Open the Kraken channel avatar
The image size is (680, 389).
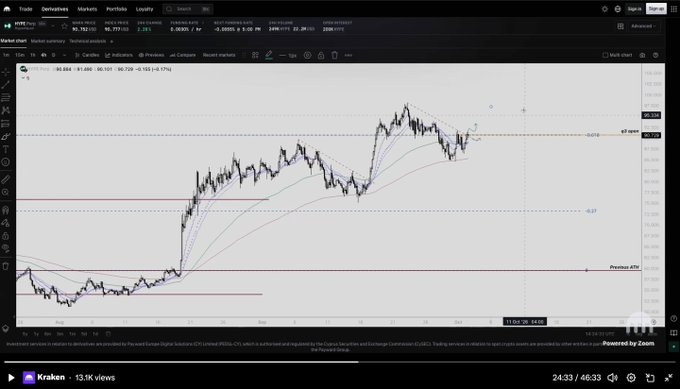click(x=29, y=378)
